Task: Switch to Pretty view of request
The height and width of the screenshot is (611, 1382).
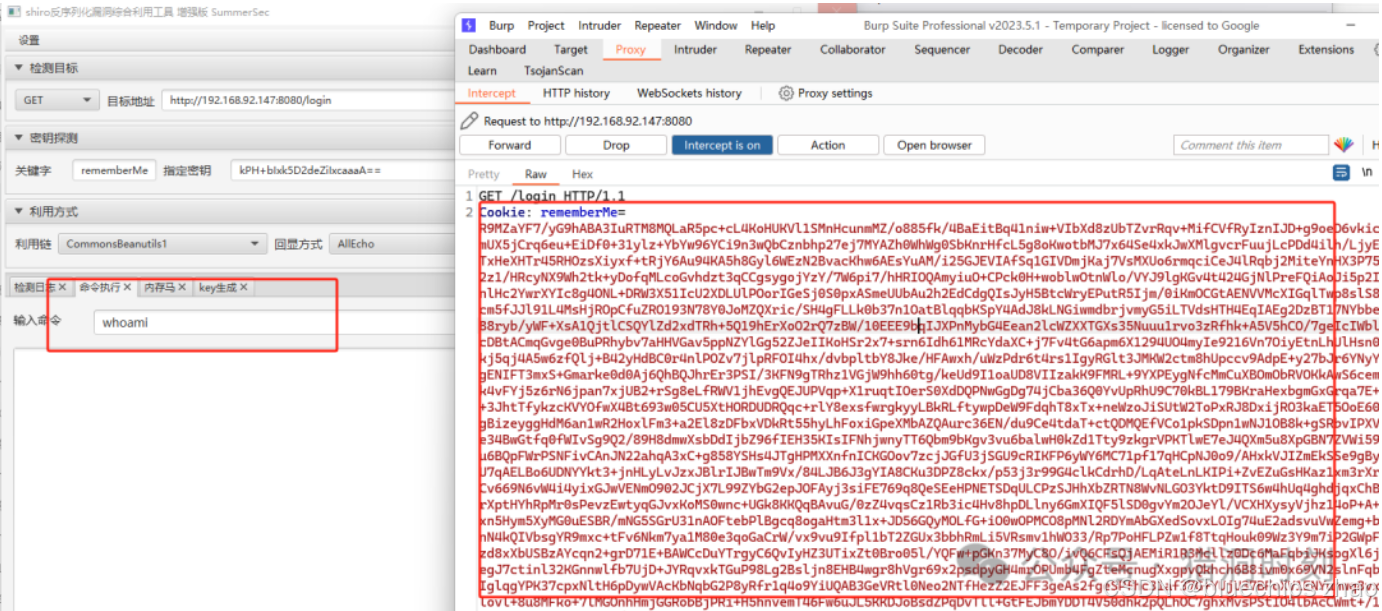Action: [x=483, y=174]
